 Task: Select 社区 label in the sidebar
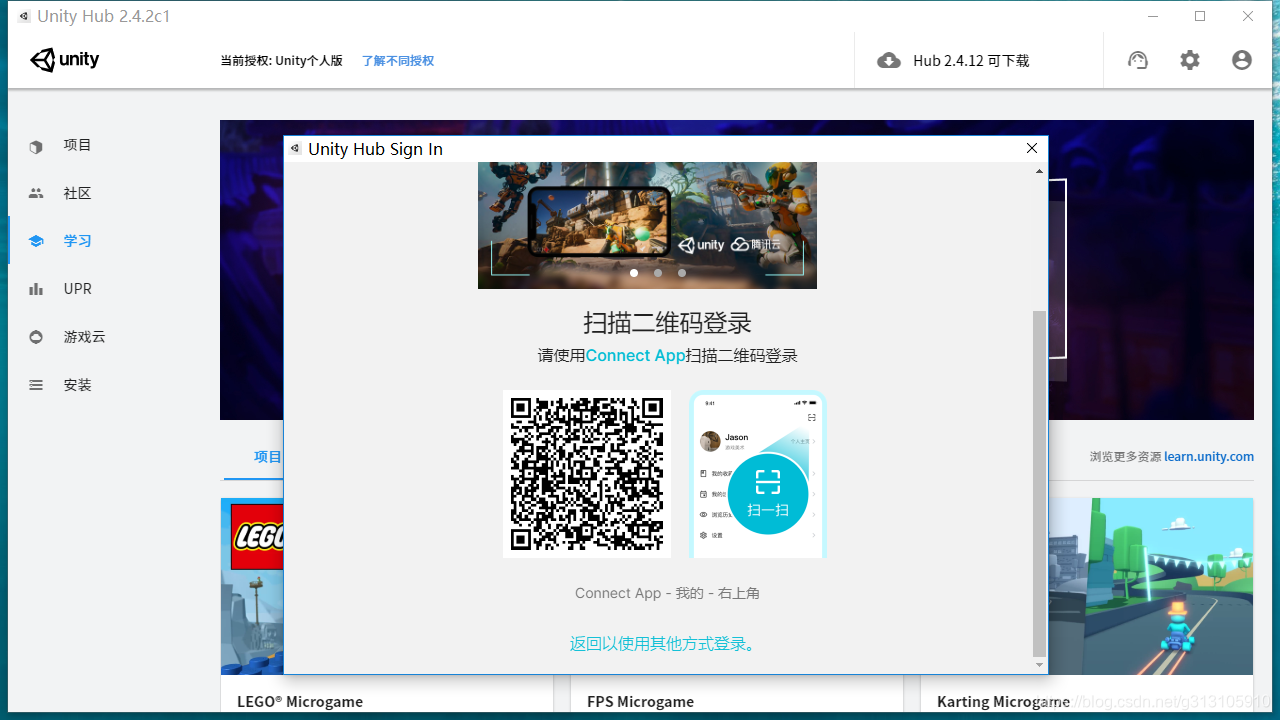click(77, 193)
